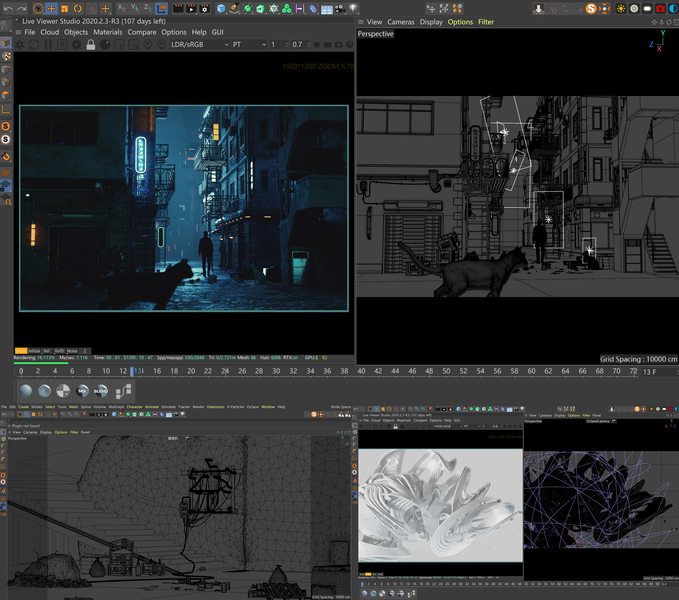This screenshot has width=679, height=600.
Task: Click the Octane Mix material icon
Action: (82, 391)
